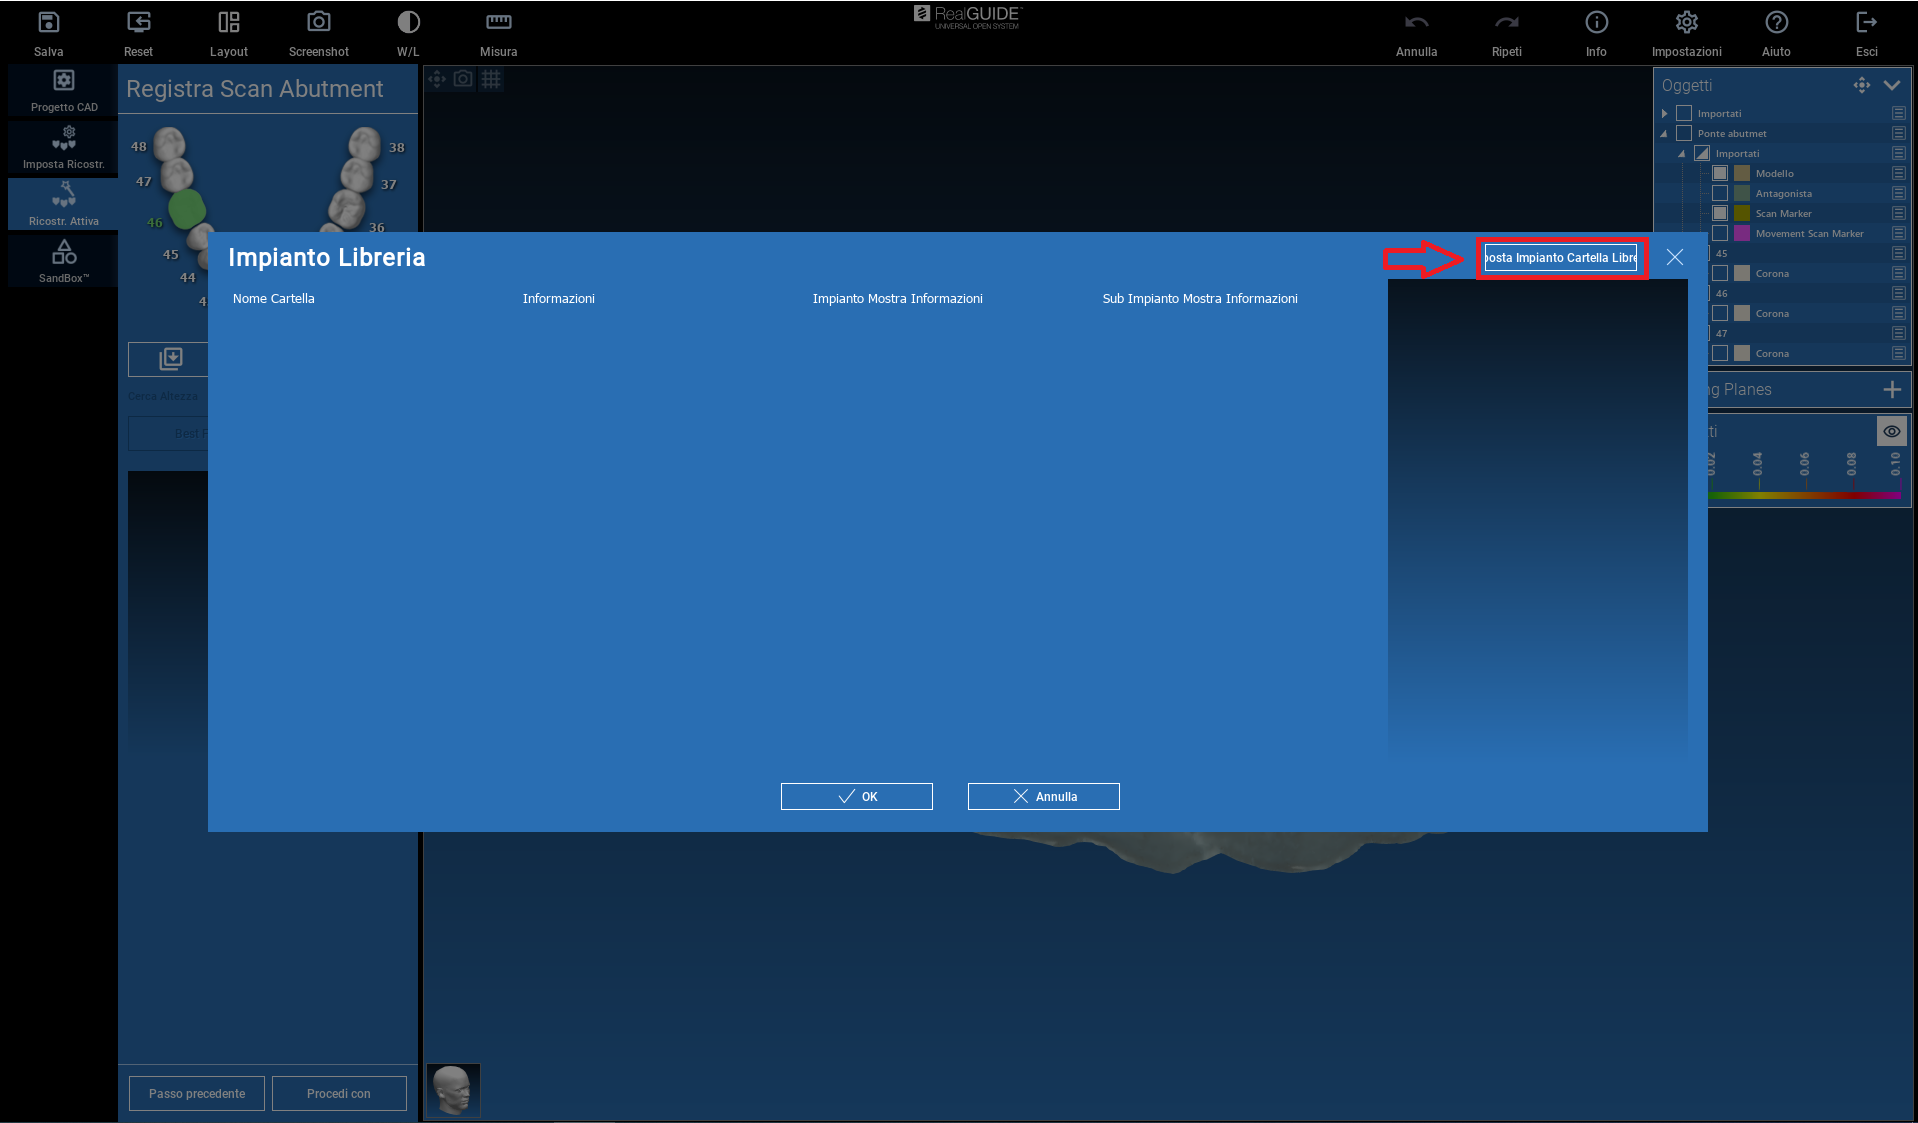Switch to the SandBox section
1918x1123 pixels.
click(x=64, y=261)
